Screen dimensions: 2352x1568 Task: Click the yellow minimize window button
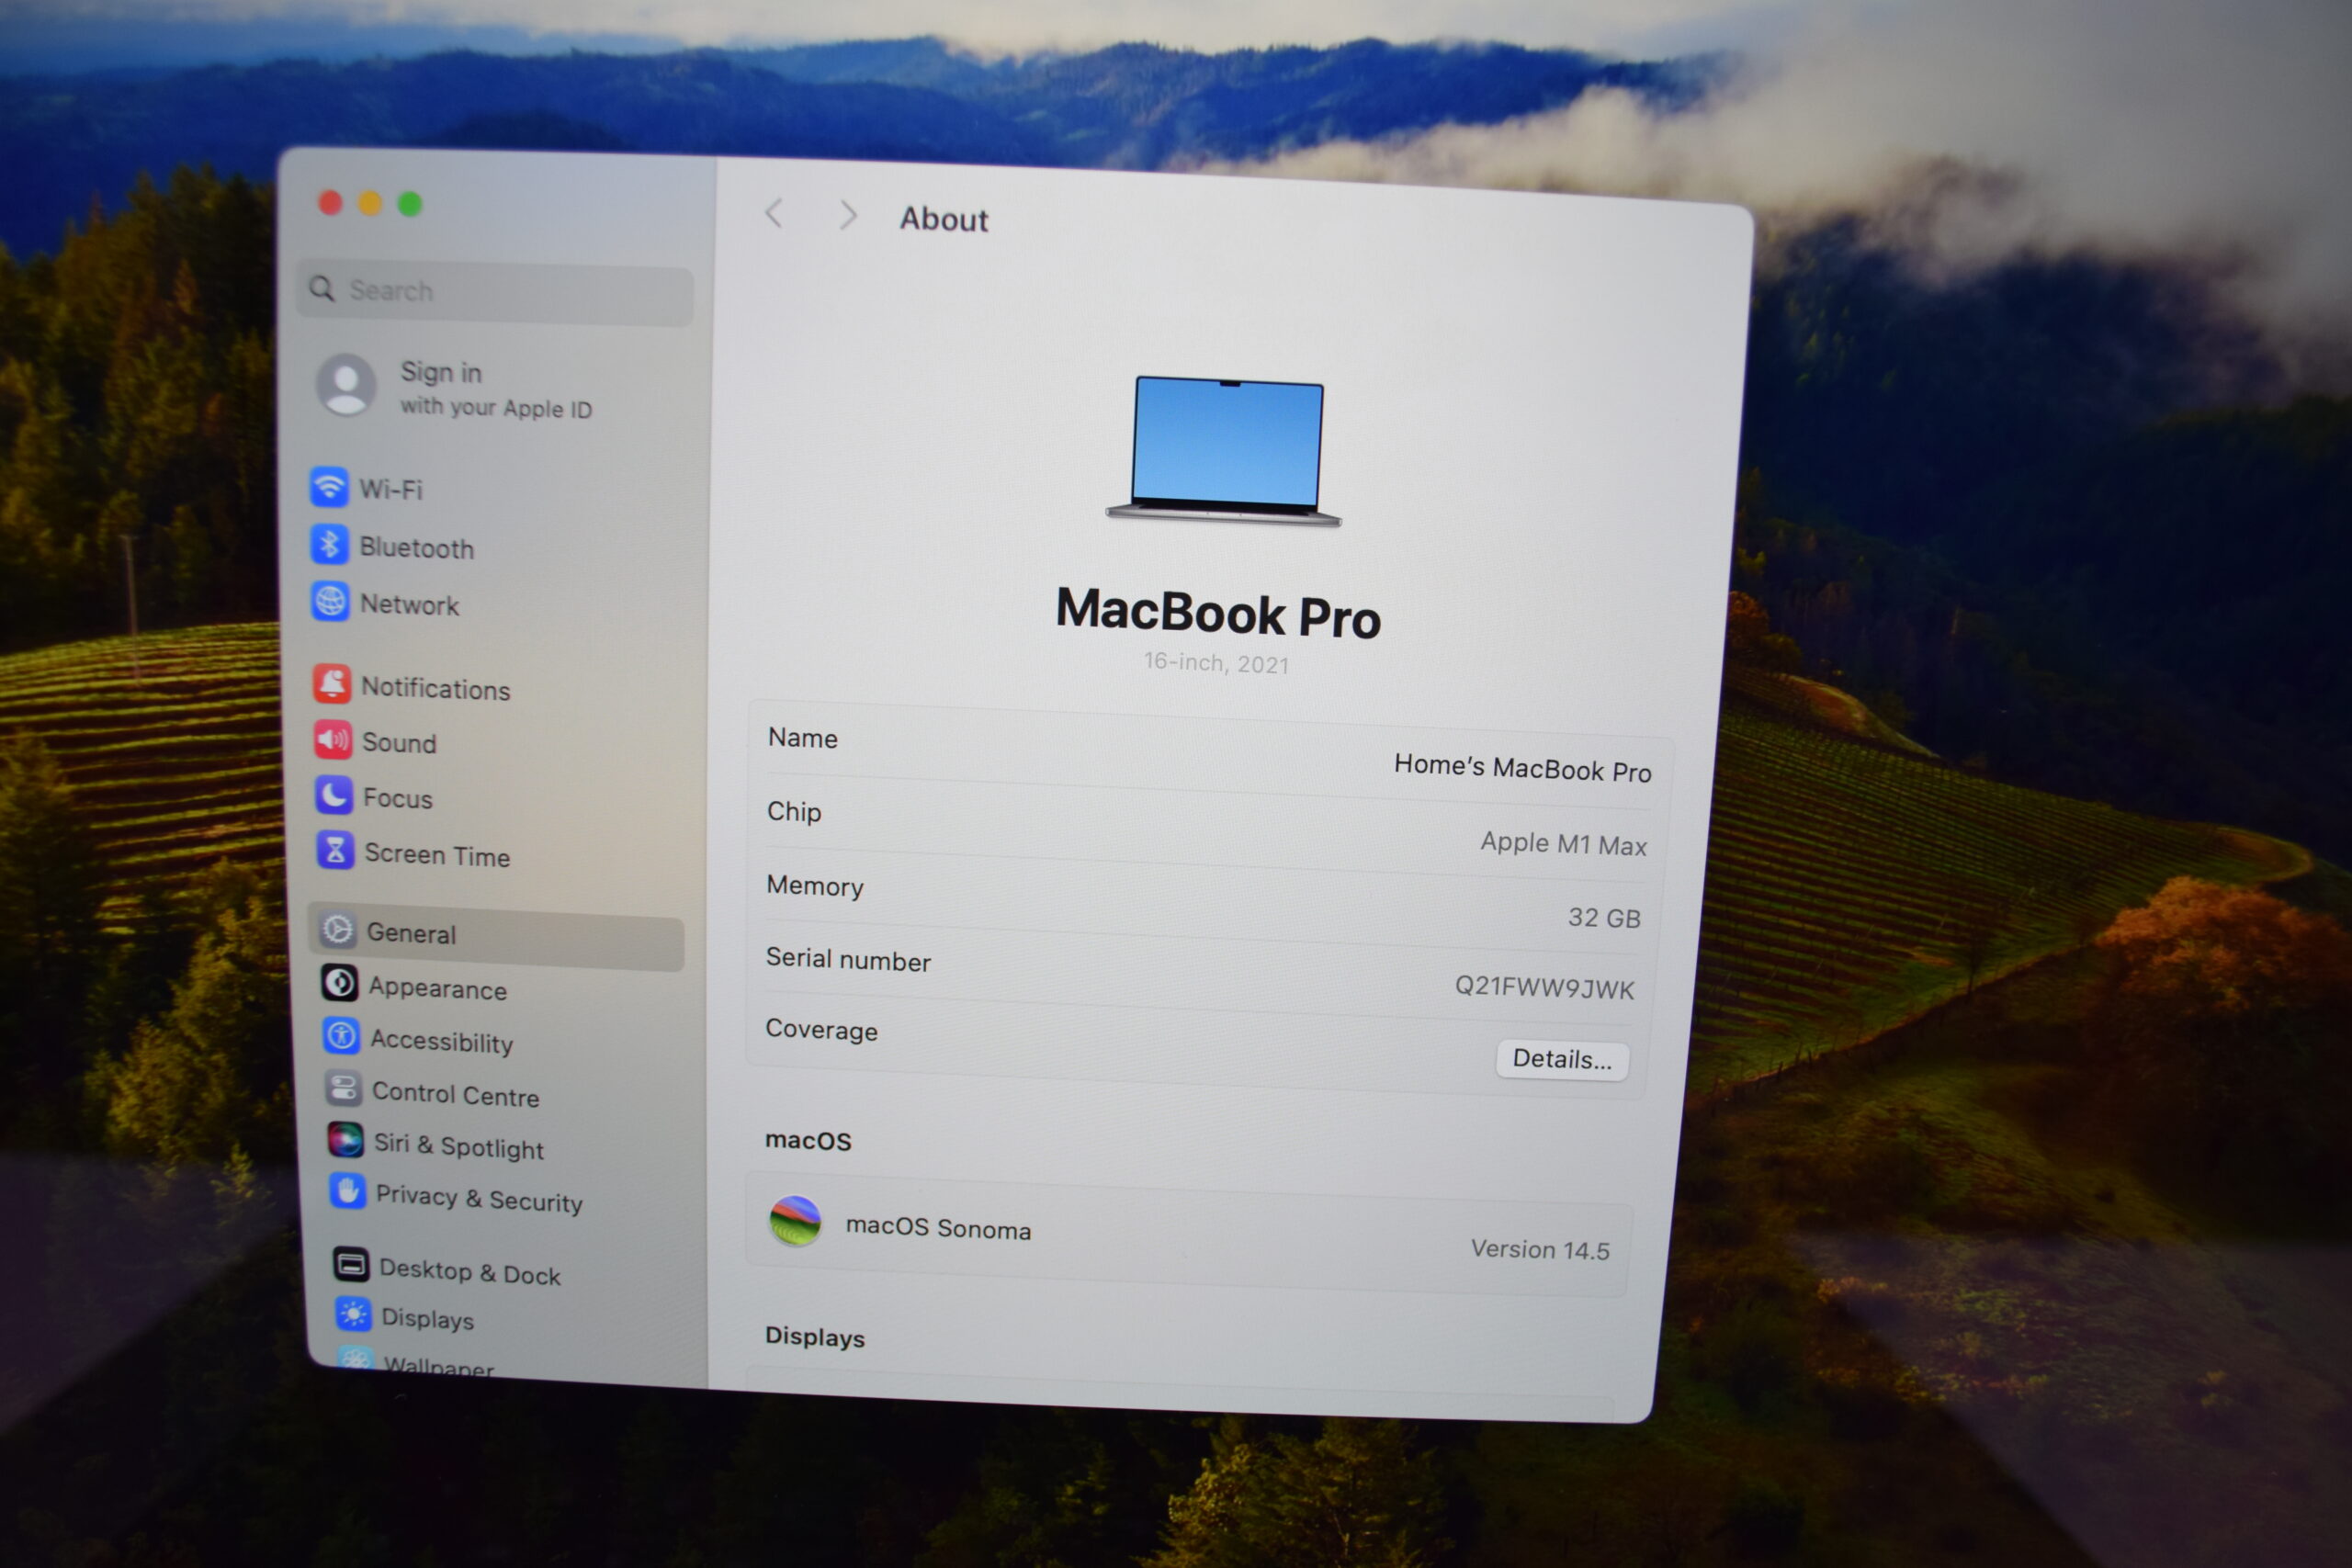coord(370,204)
